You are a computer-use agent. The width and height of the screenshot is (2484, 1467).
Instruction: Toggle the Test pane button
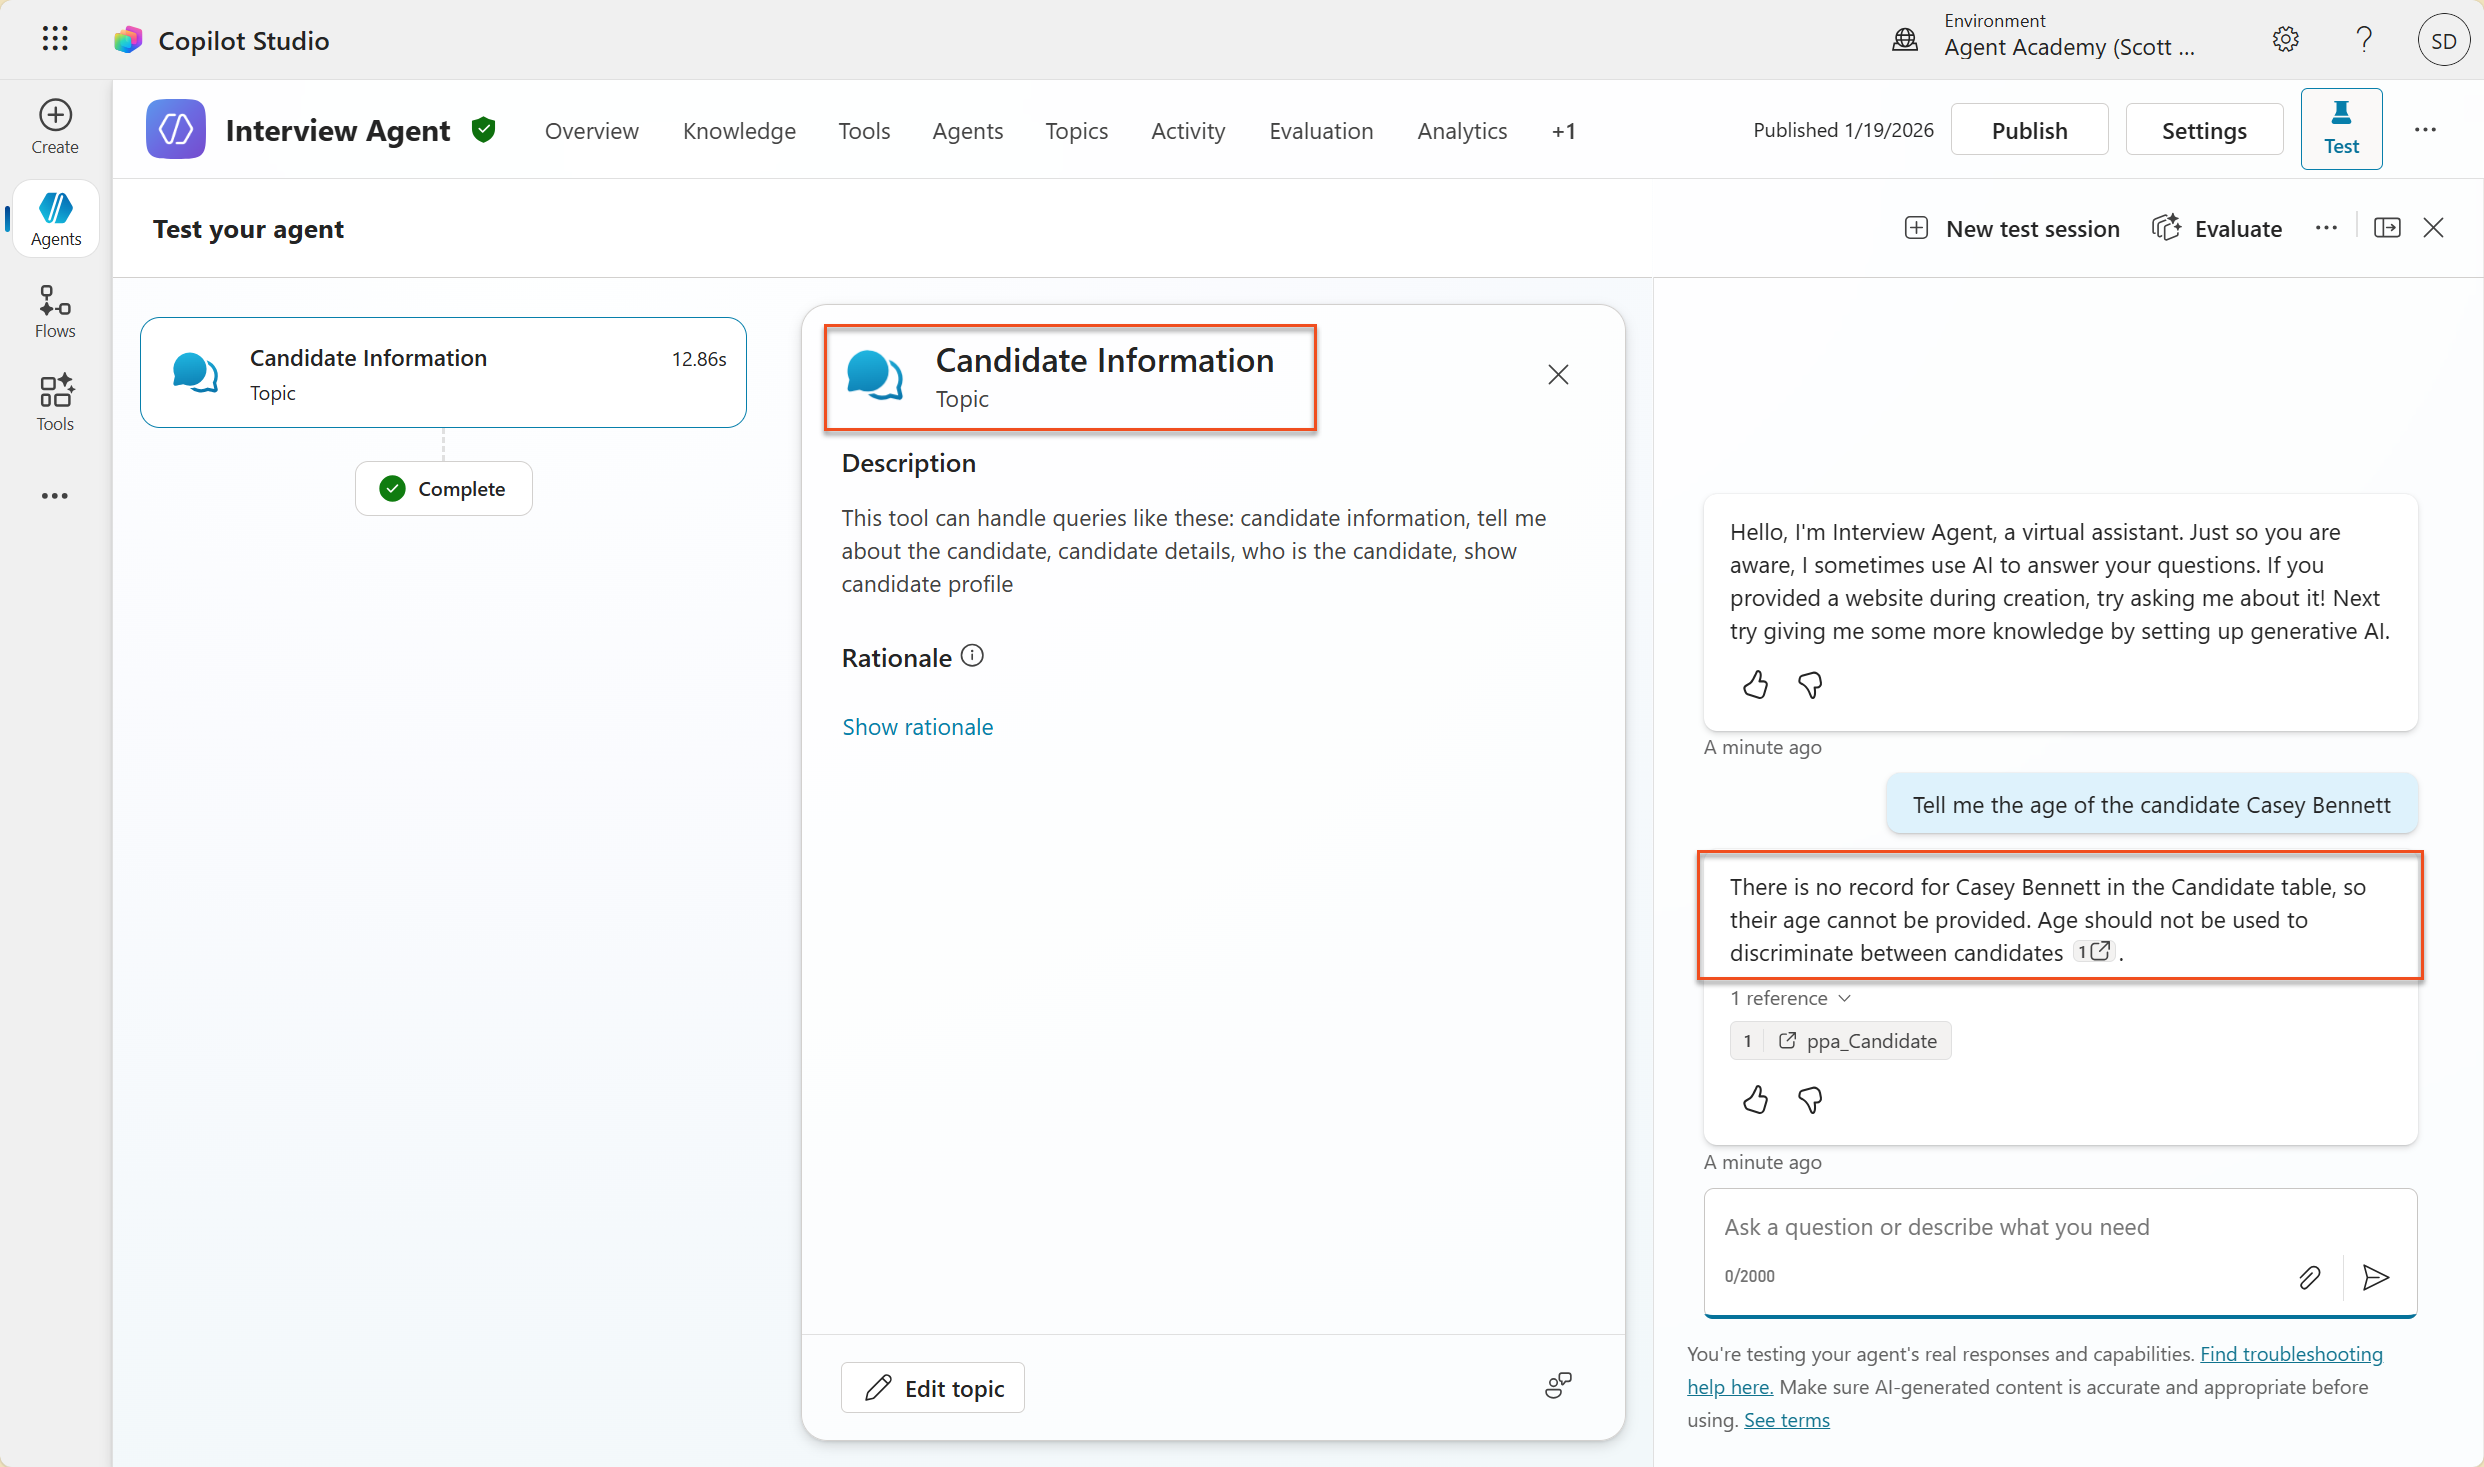coord(2341,129)
